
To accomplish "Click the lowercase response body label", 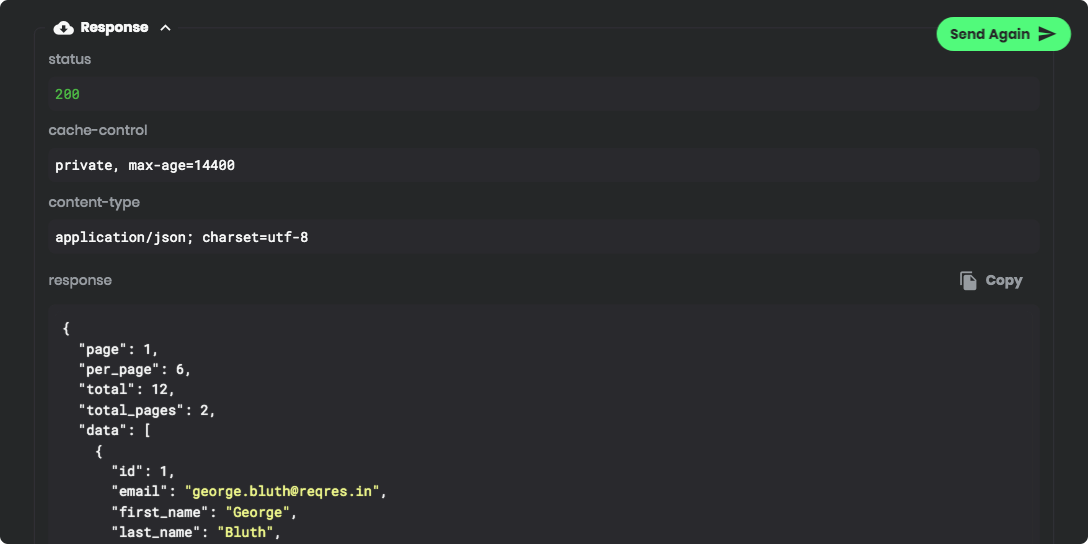I will click(80, 280).
